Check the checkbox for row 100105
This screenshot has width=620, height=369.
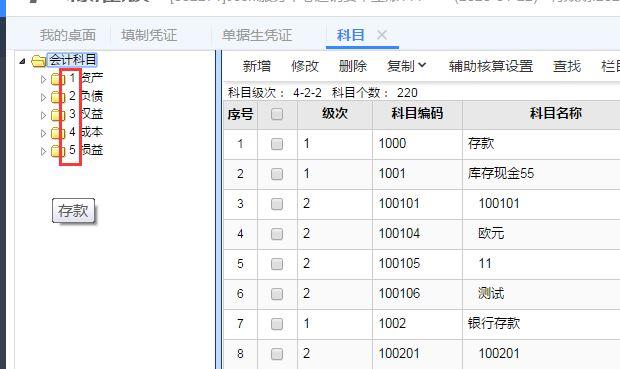pos(277,264)
